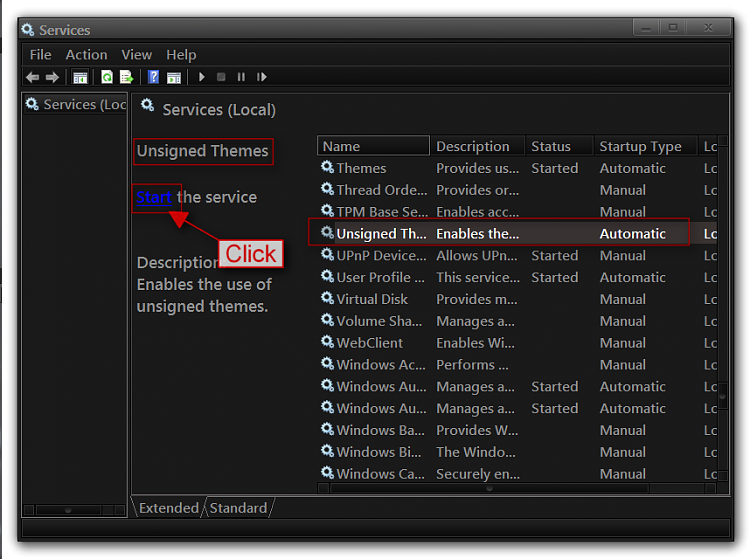The width and height of the screenshot is (750, 559).
Task: Click 'This service...' description cell
Action: (x=478, y=277)
